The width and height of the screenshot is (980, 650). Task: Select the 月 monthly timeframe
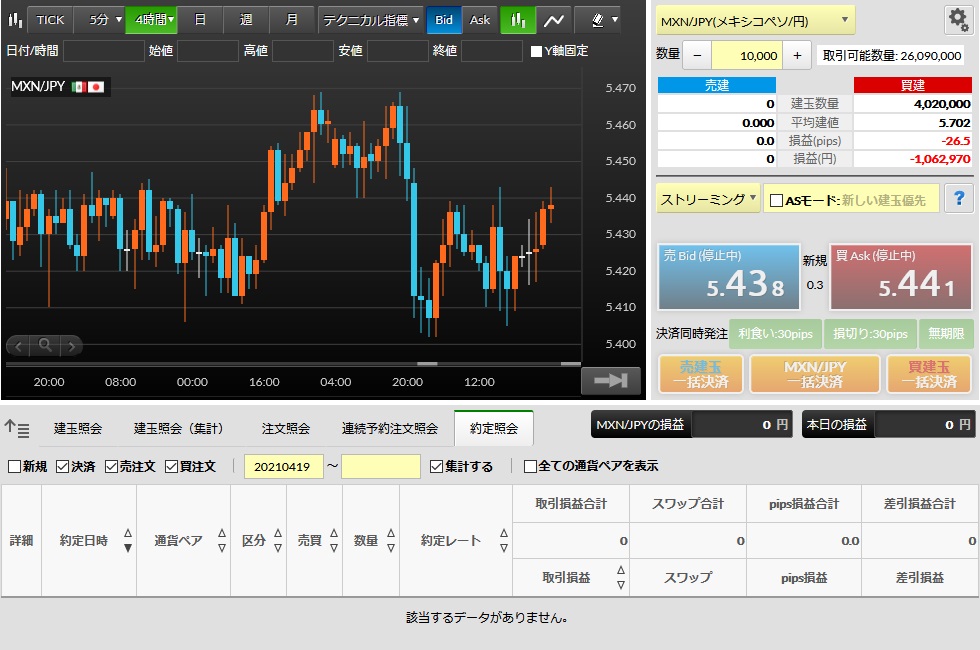tap(292, 20)
